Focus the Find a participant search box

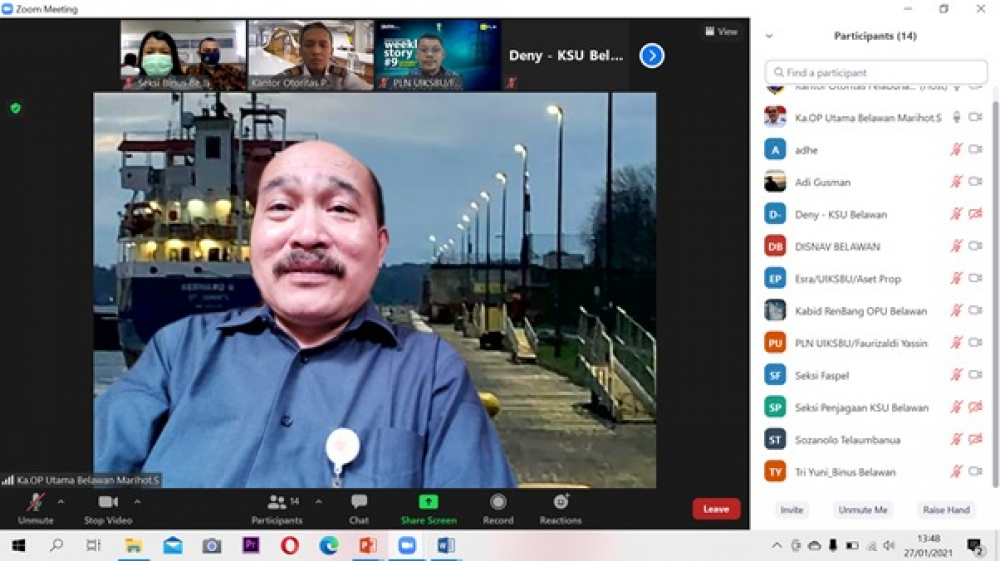(x=876, y=72)
